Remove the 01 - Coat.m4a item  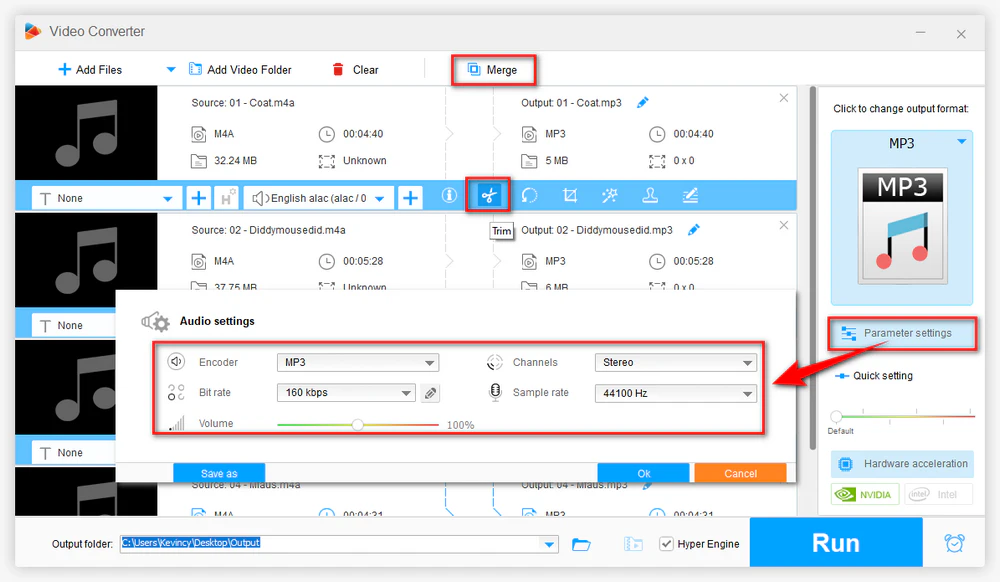tap(784, 98)
